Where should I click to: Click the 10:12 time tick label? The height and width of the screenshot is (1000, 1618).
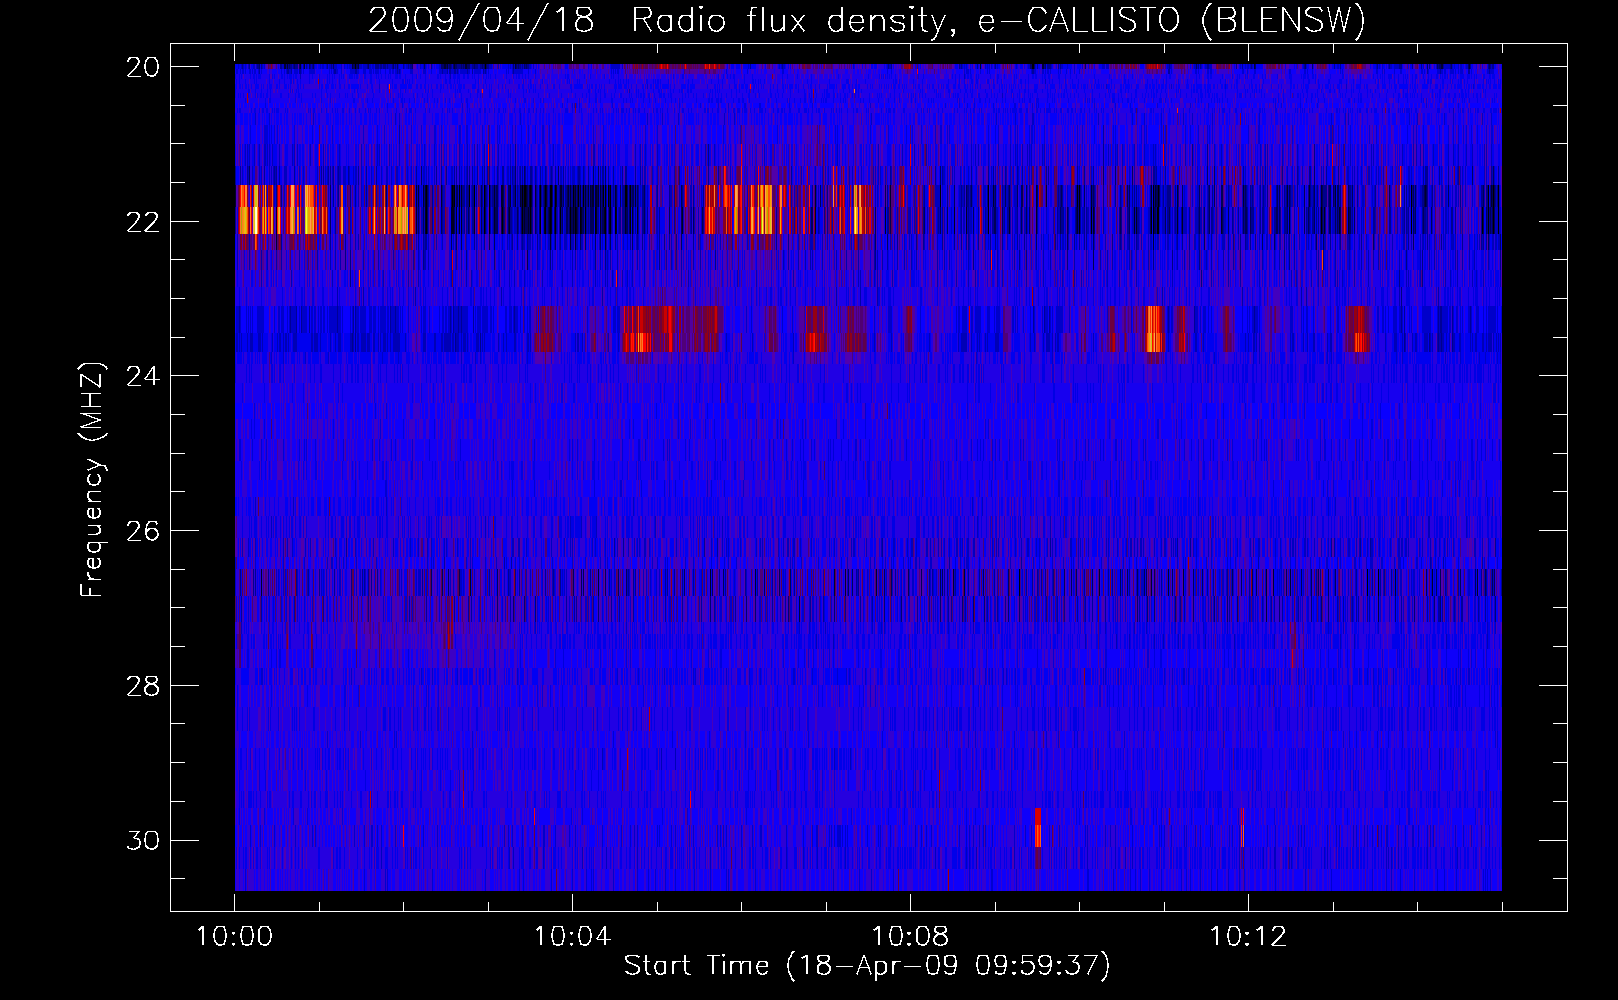click(x=1248, y=937)
